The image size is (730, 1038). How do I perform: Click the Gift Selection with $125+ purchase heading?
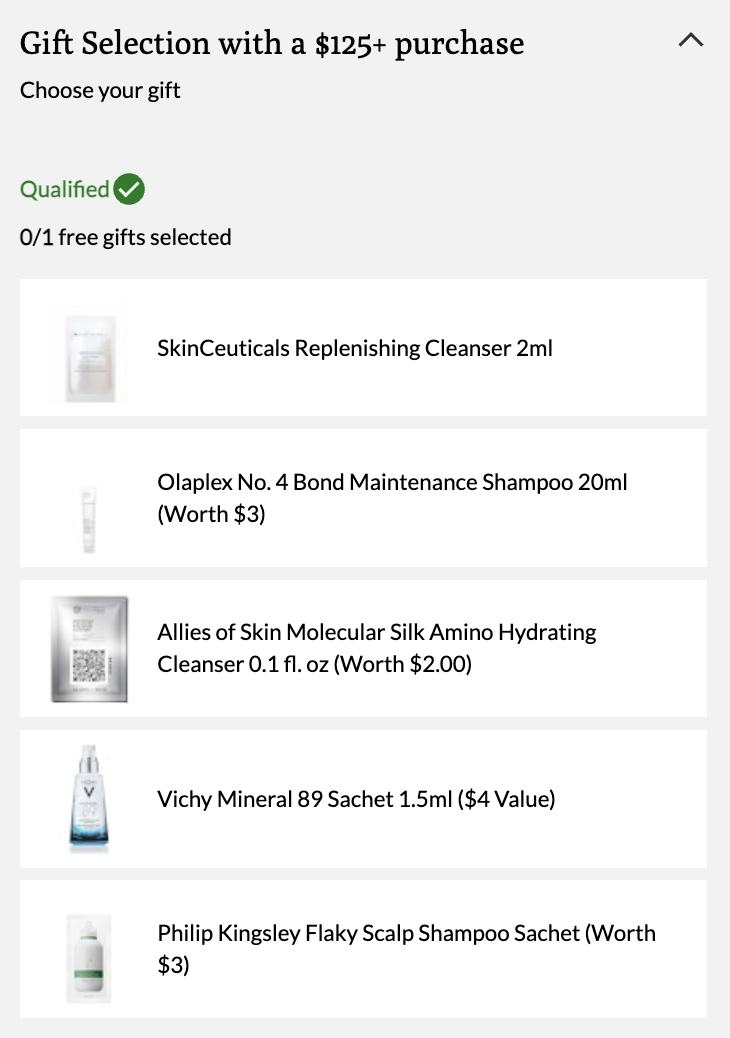(x=272, y=44)
